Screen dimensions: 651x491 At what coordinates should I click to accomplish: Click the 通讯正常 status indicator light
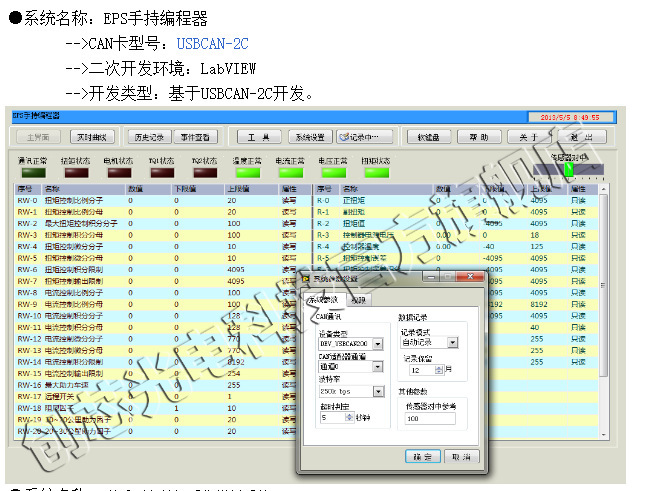pyautogui.click(x=34, y=173)
